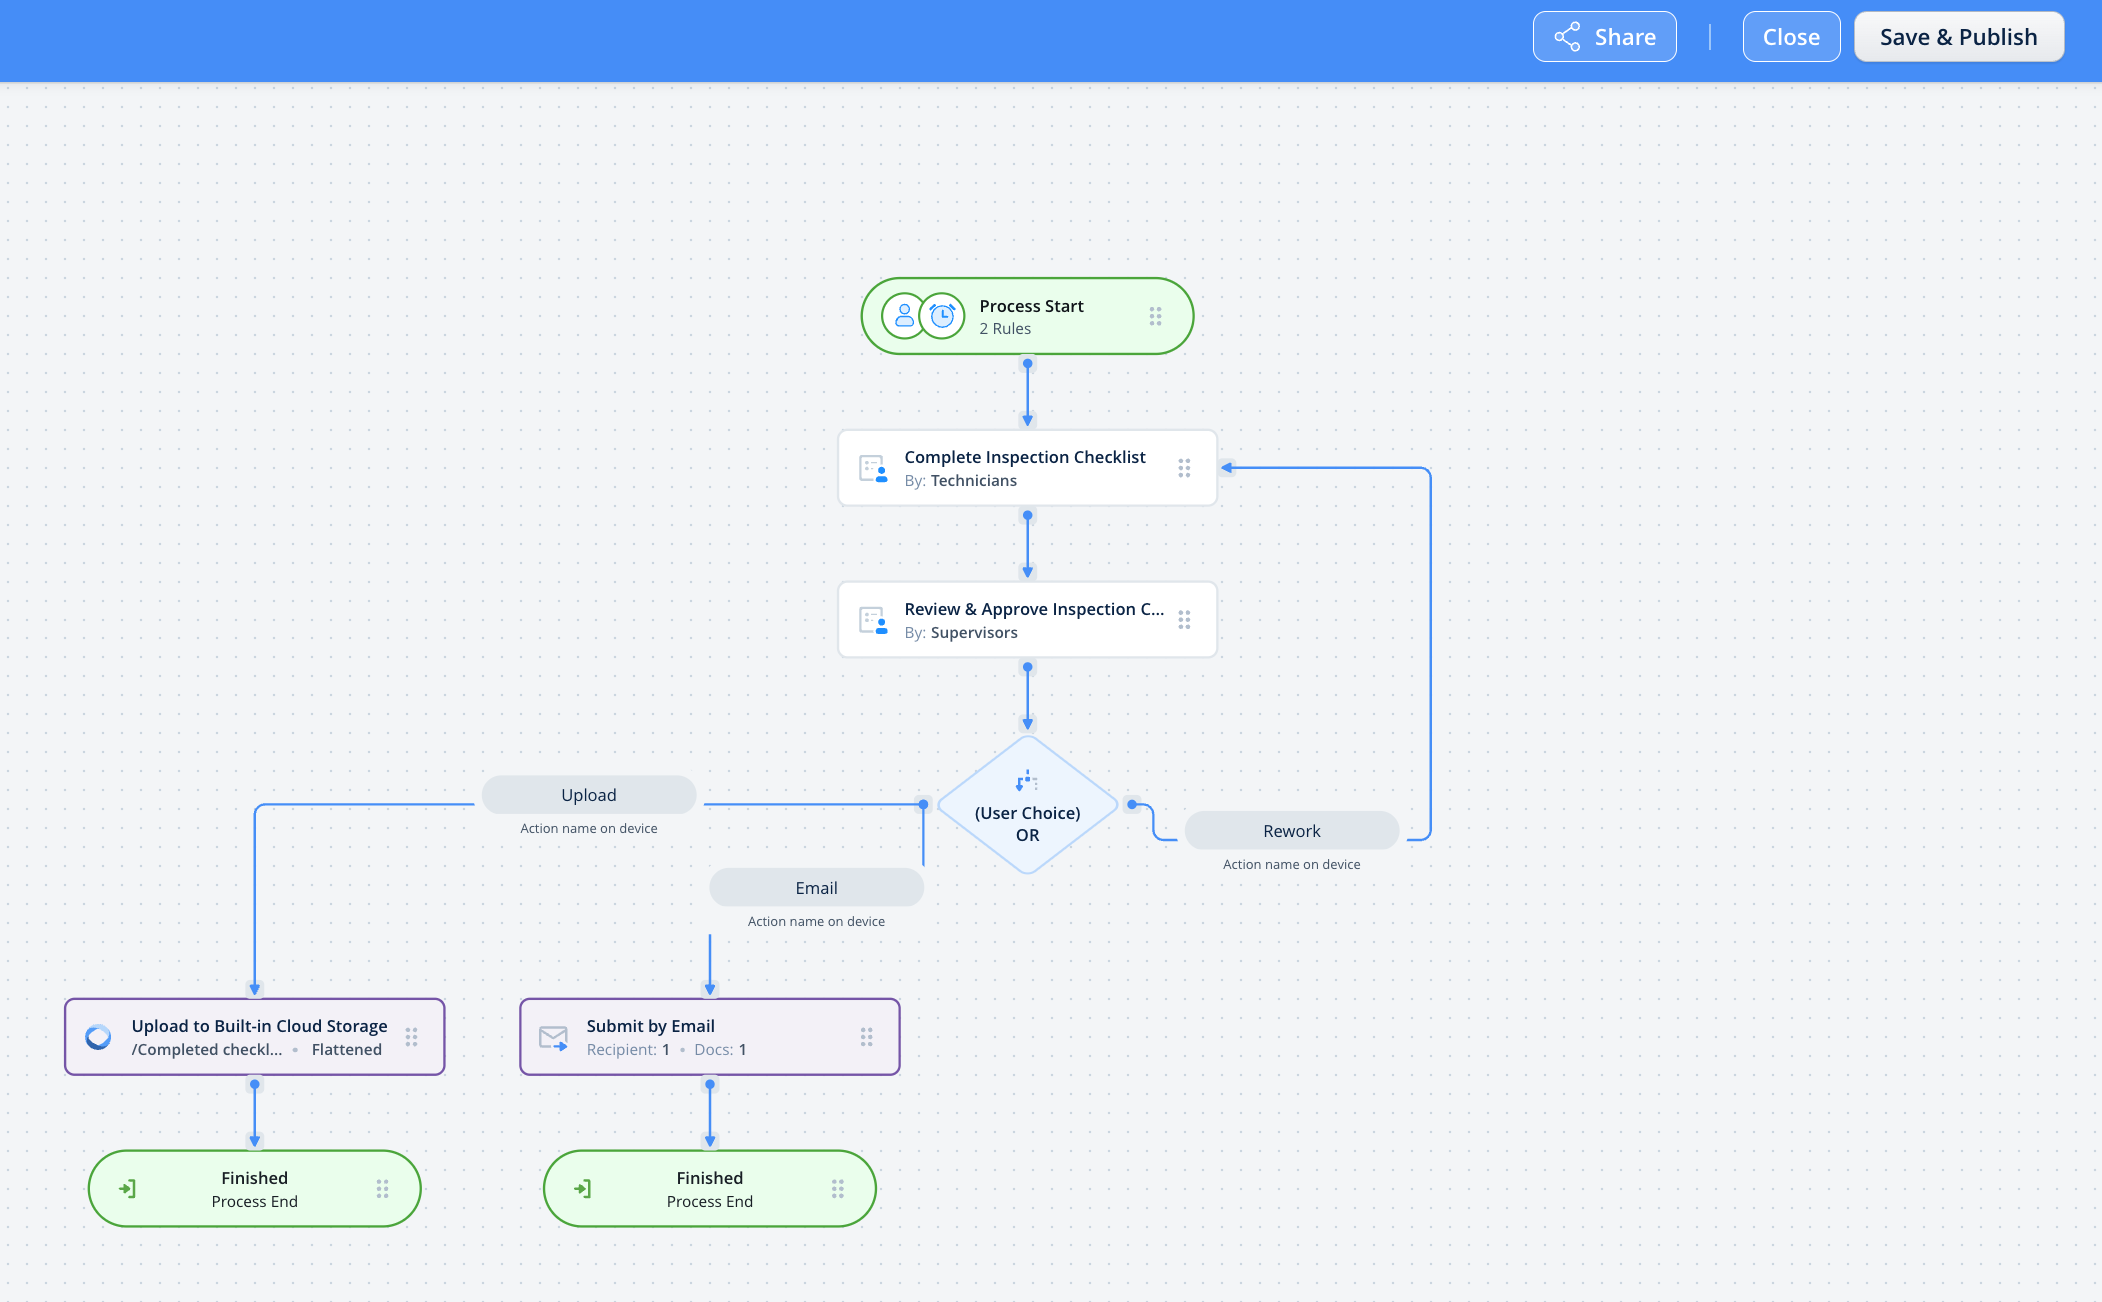Click the Complete Inspection Checklist form icon
The image size is (2102, 1302).
(x=873, y=469)
